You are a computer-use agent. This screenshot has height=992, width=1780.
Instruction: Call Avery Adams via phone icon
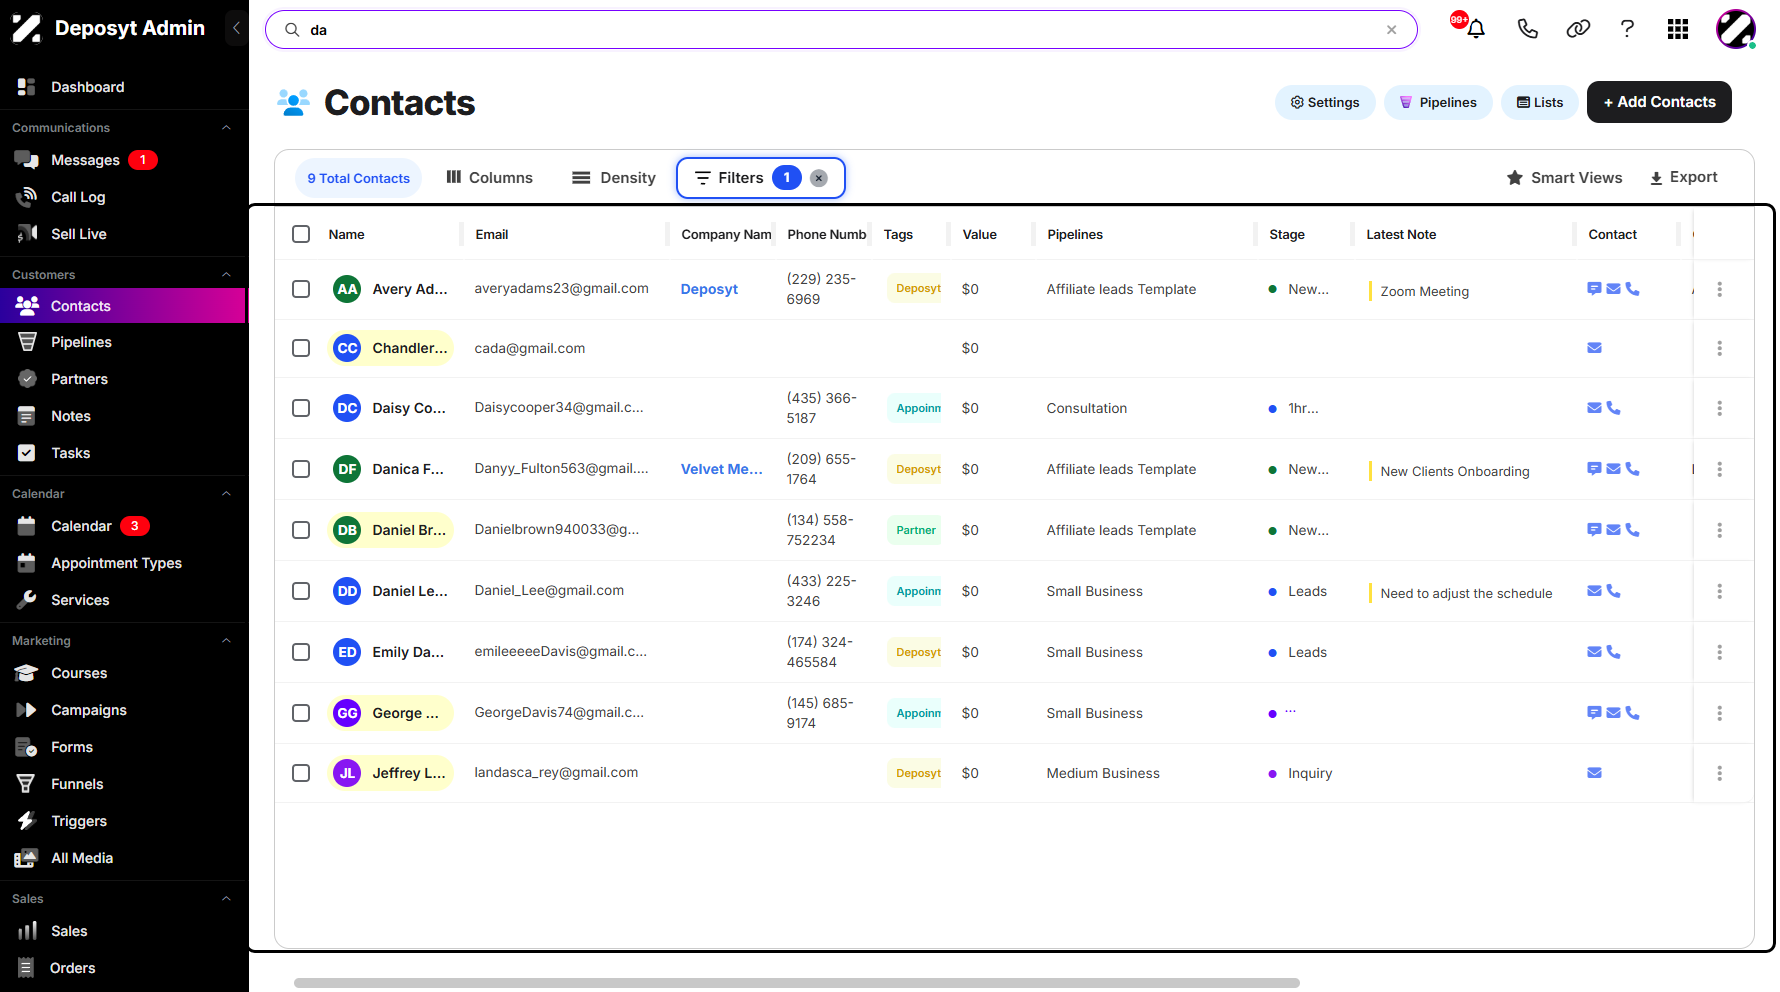coord(1632,289)
